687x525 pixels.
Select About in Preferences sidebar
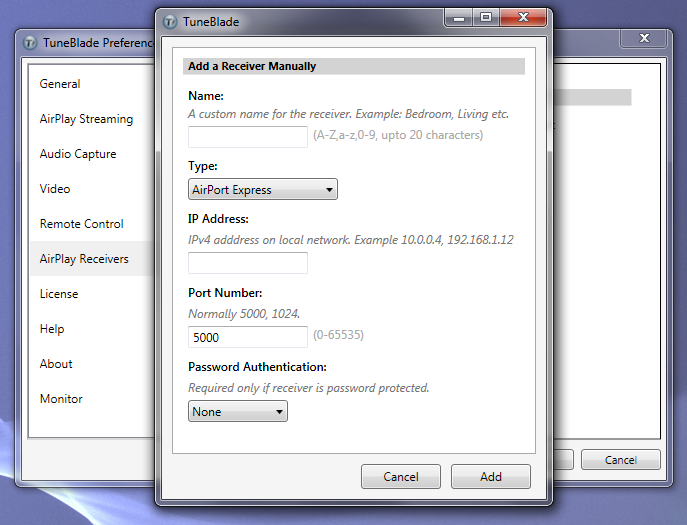tap(92, 364)
